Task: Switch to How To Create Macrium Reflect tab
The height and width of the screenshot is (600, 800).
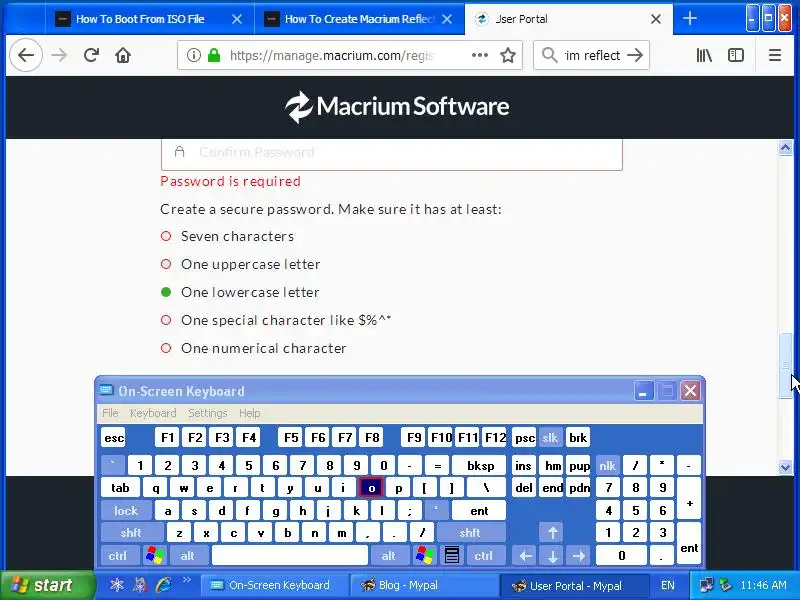Action: tap(359, 19)
